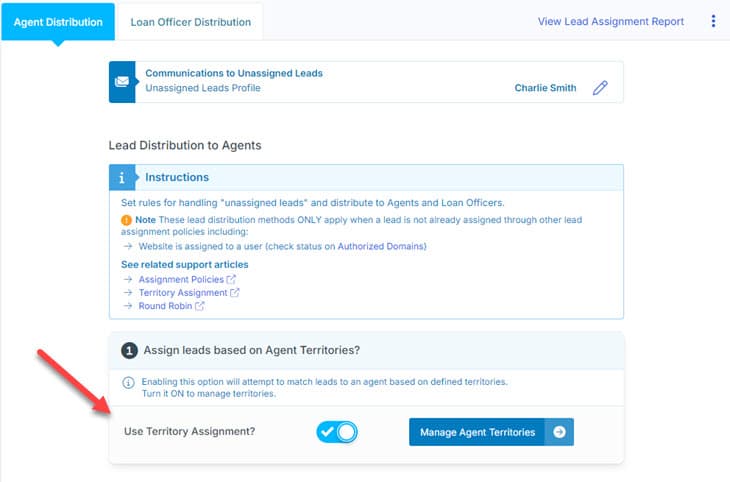The image size is (730, 482).
Task: Click the Instructions header text
Action: coord(177,177)
